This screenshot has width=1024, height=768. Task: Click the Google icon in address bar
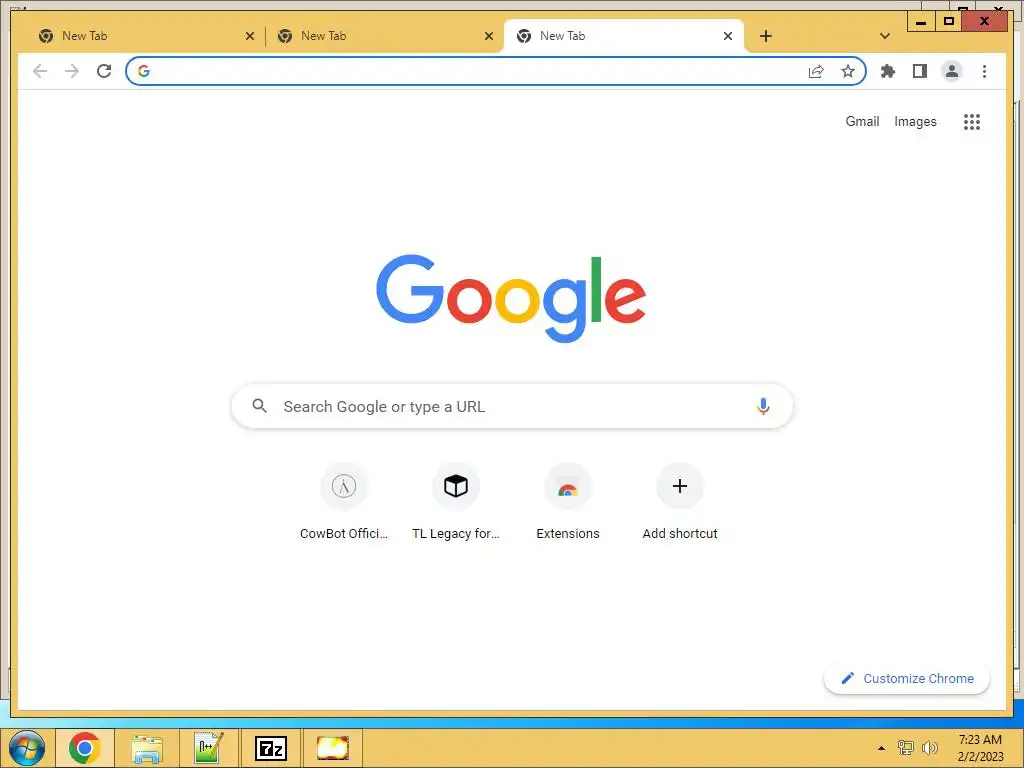pyautogui.click(x=144, y=71)
